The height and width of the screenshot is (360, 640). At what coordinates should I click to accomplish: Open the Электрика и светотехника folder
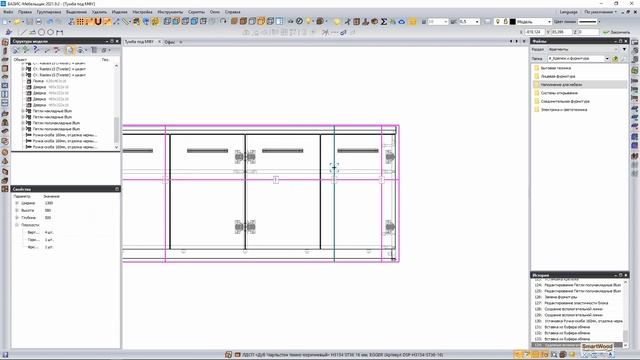point(563,110)
